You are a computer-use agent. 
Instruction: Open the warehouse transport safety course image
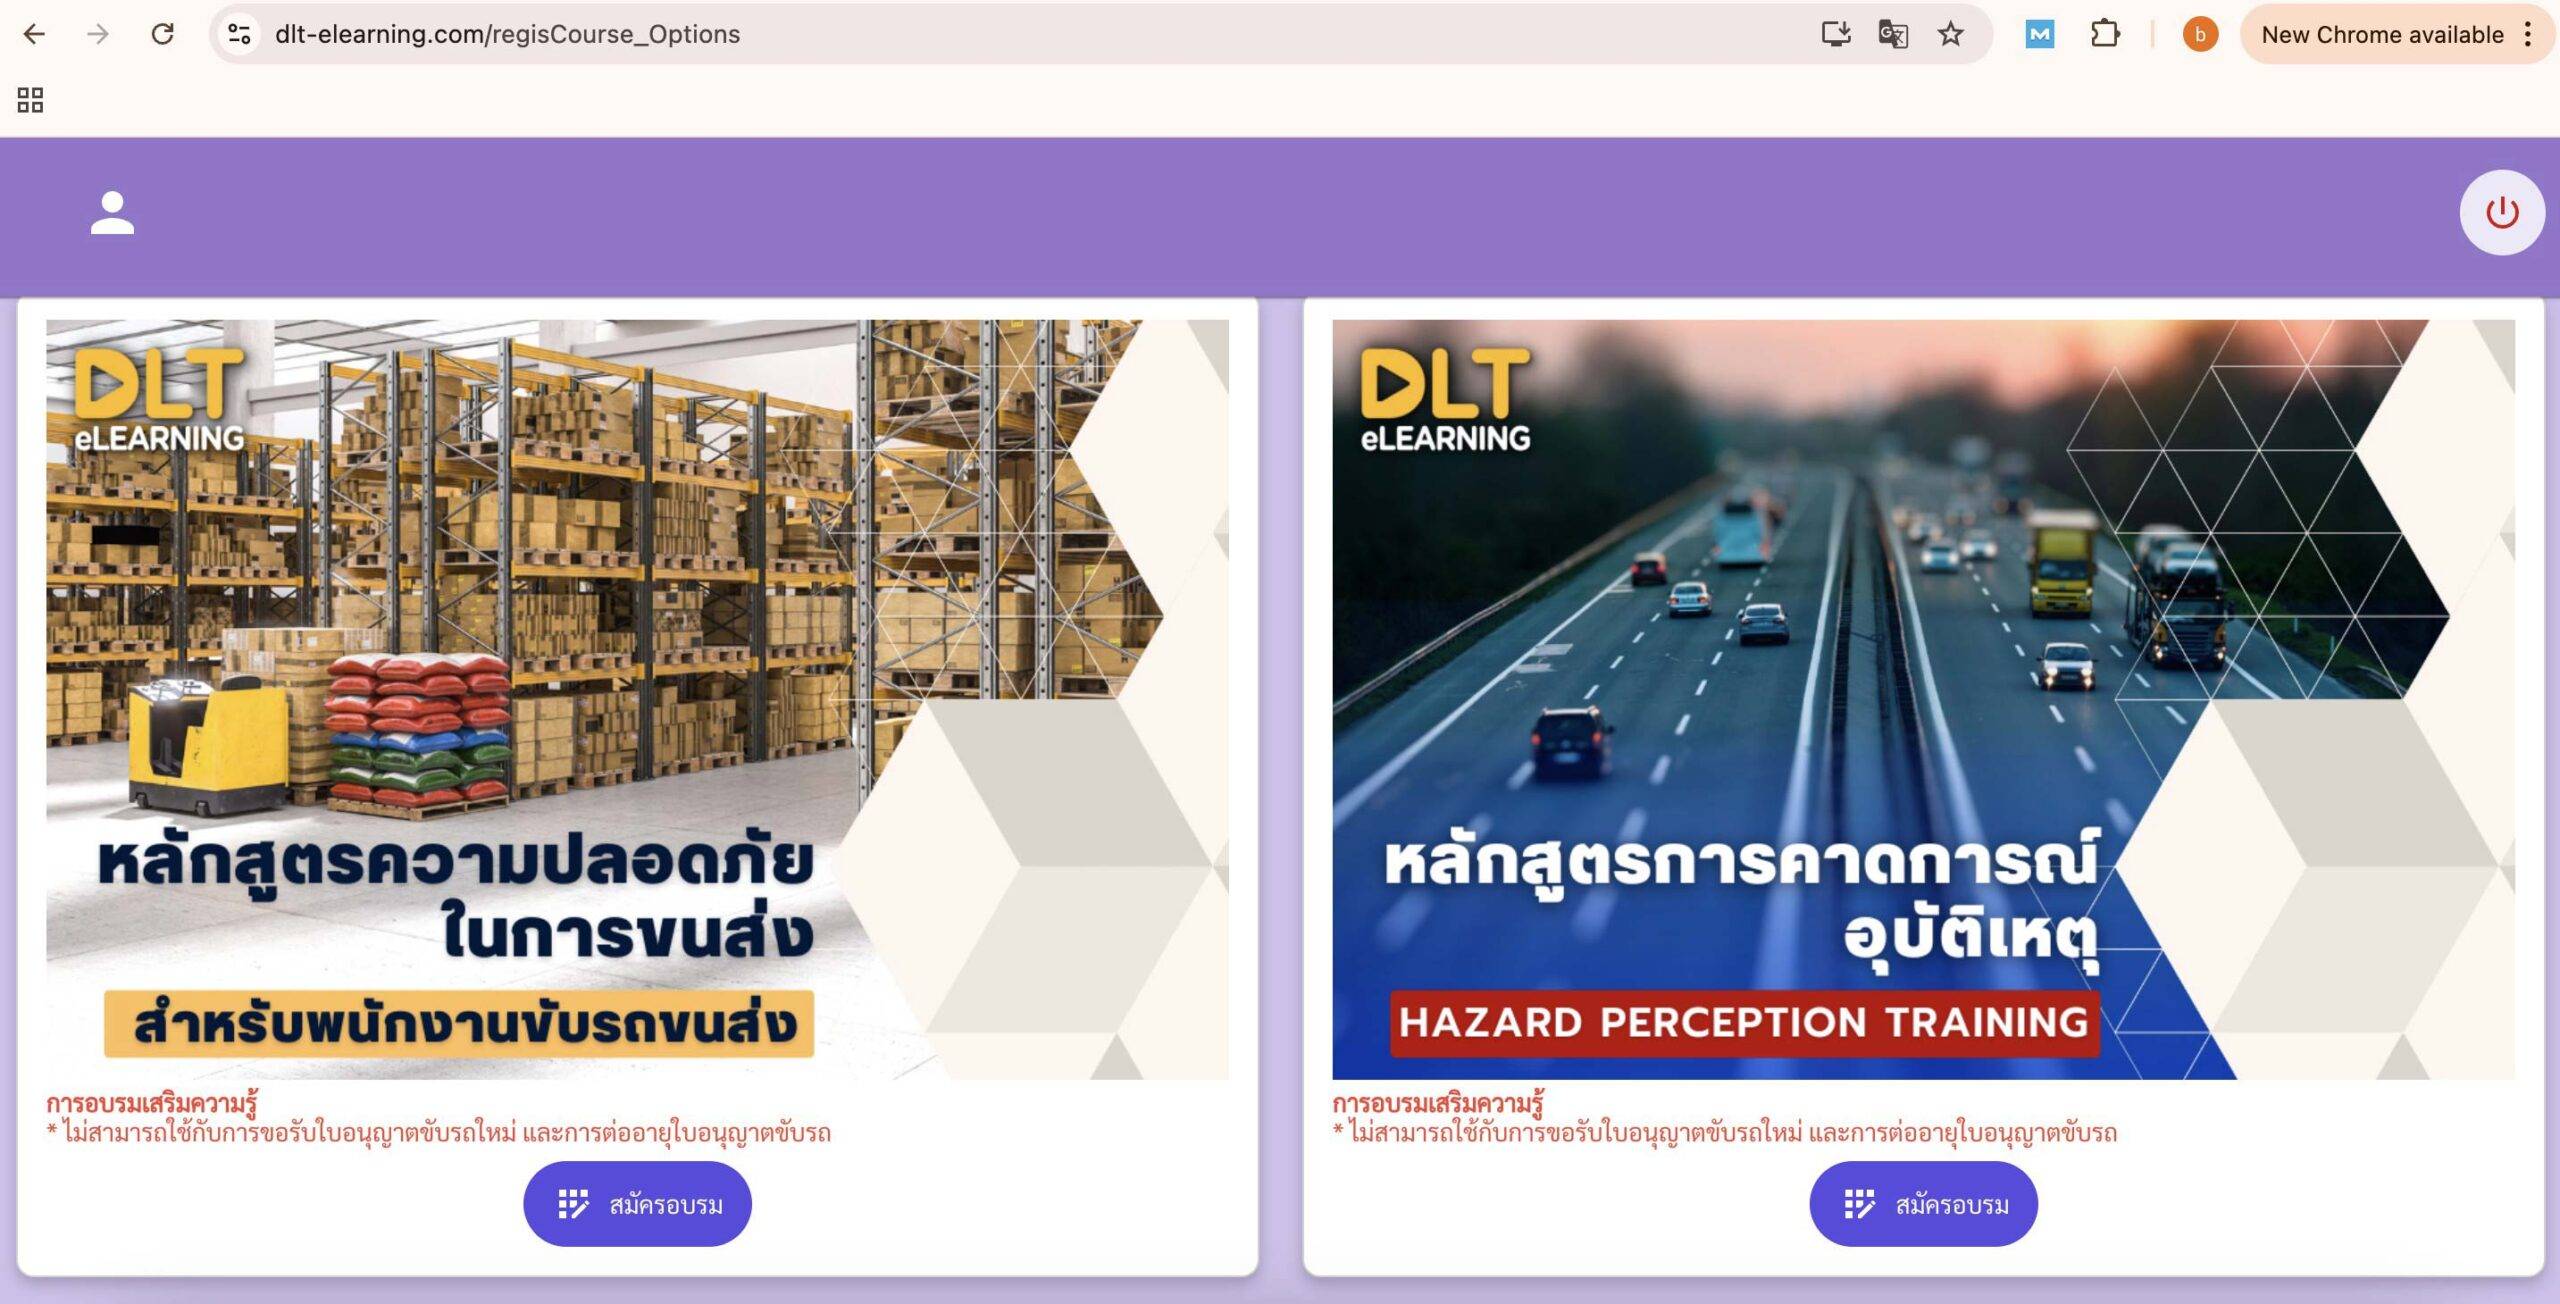point(637,699)
